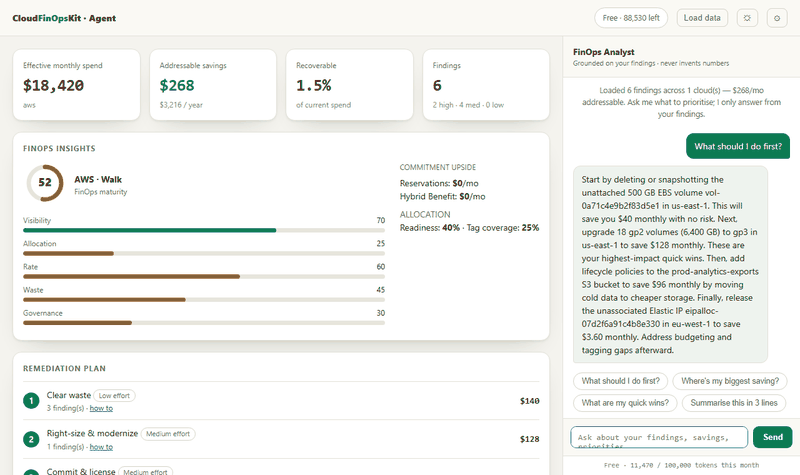The image size is (800, 475).
Task: Click the Clear waste plan title
Action: (69, 395)
